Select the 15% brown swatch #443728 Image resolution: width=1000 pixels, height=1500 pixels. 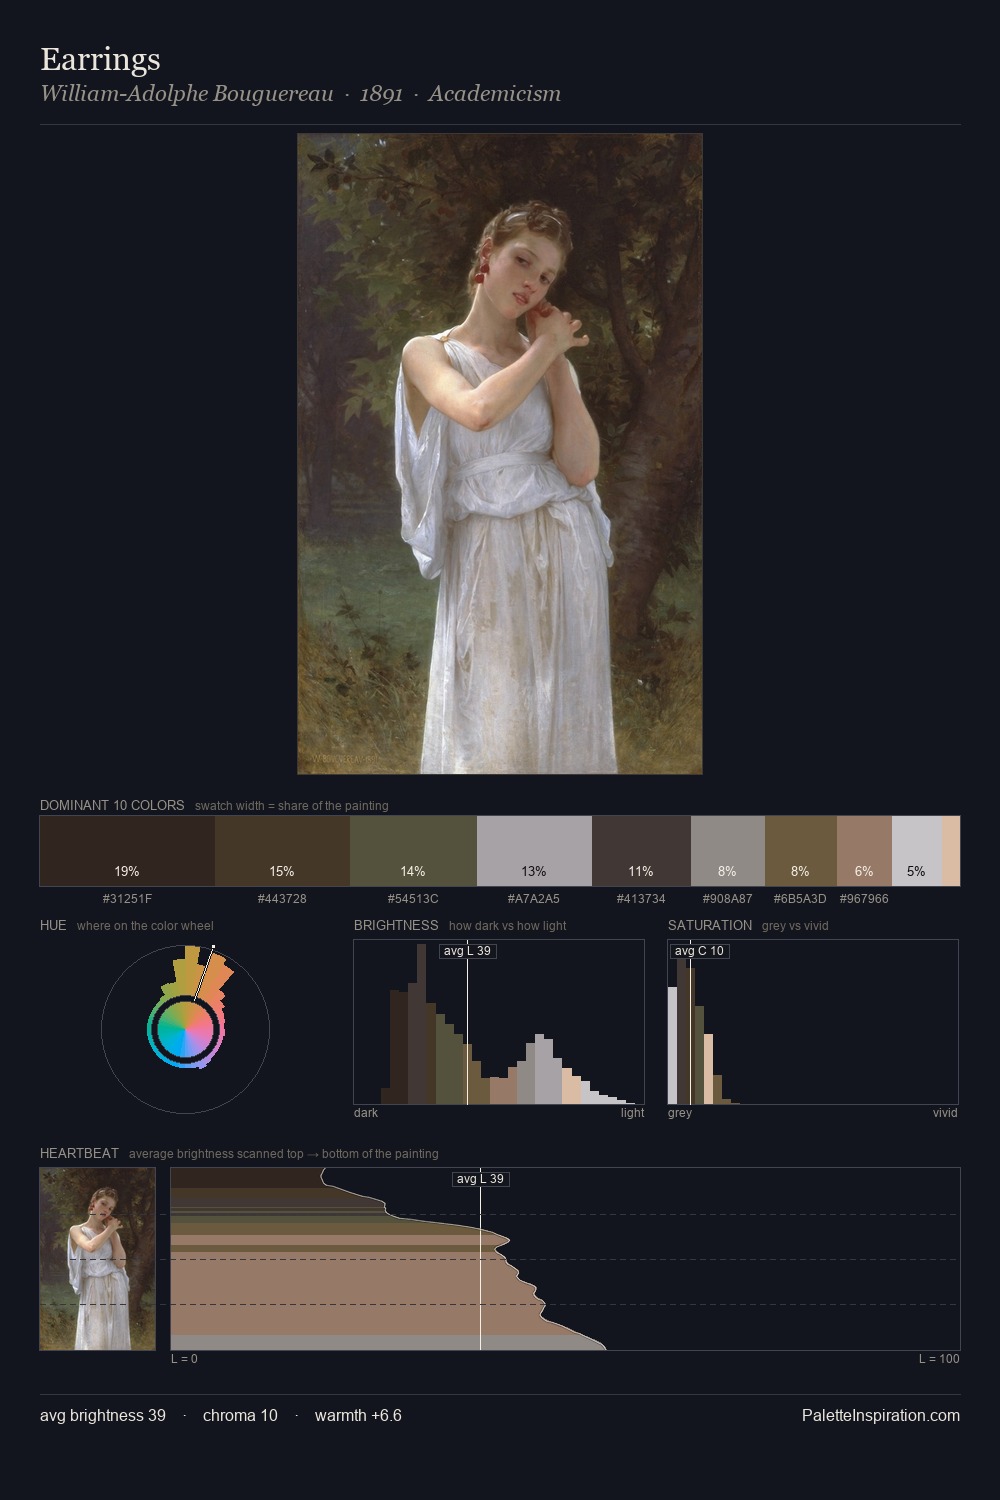click(x=282, y=851)
